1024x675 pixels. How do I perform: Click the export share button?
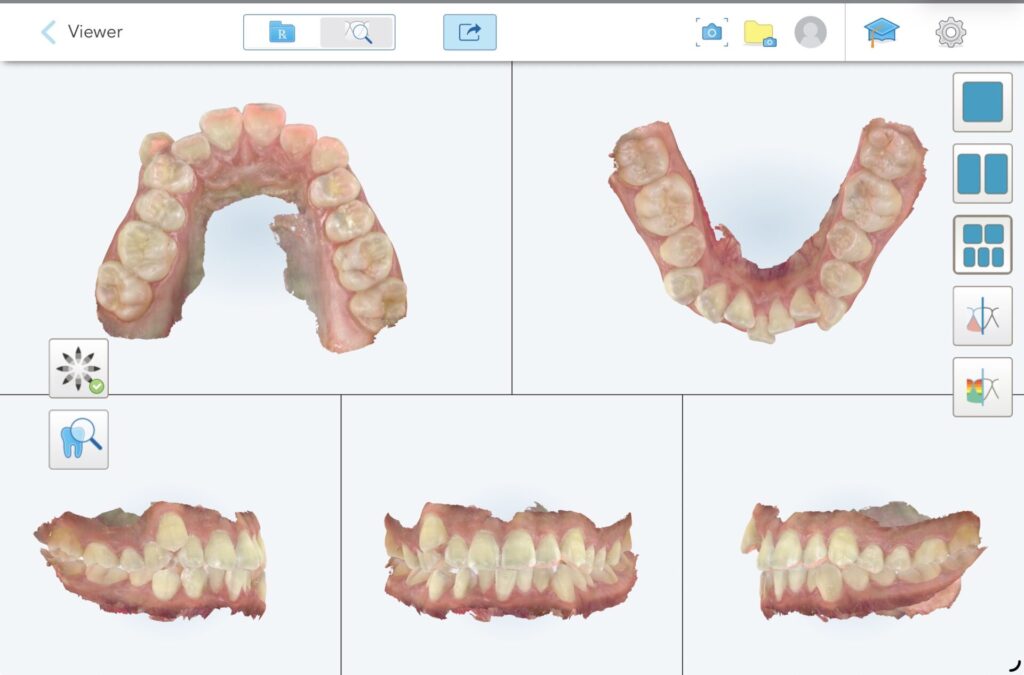click(470, 32)
